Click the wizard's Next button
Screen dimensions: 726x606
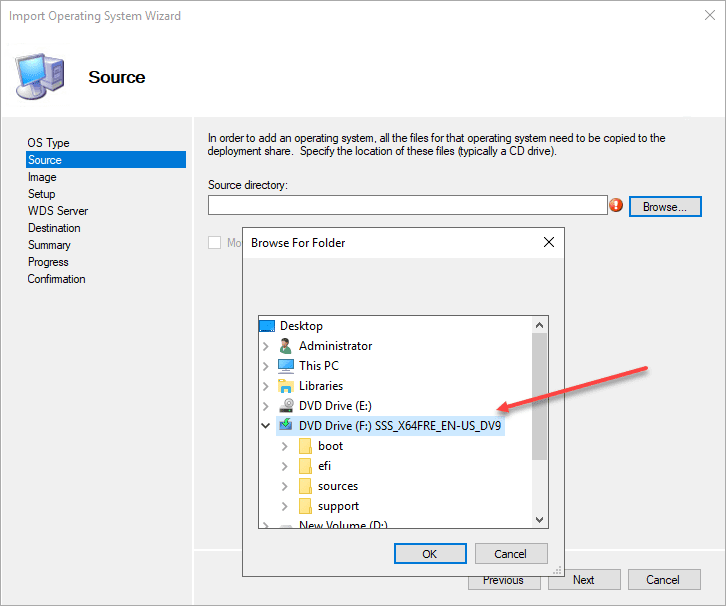[x=584, y=580]
